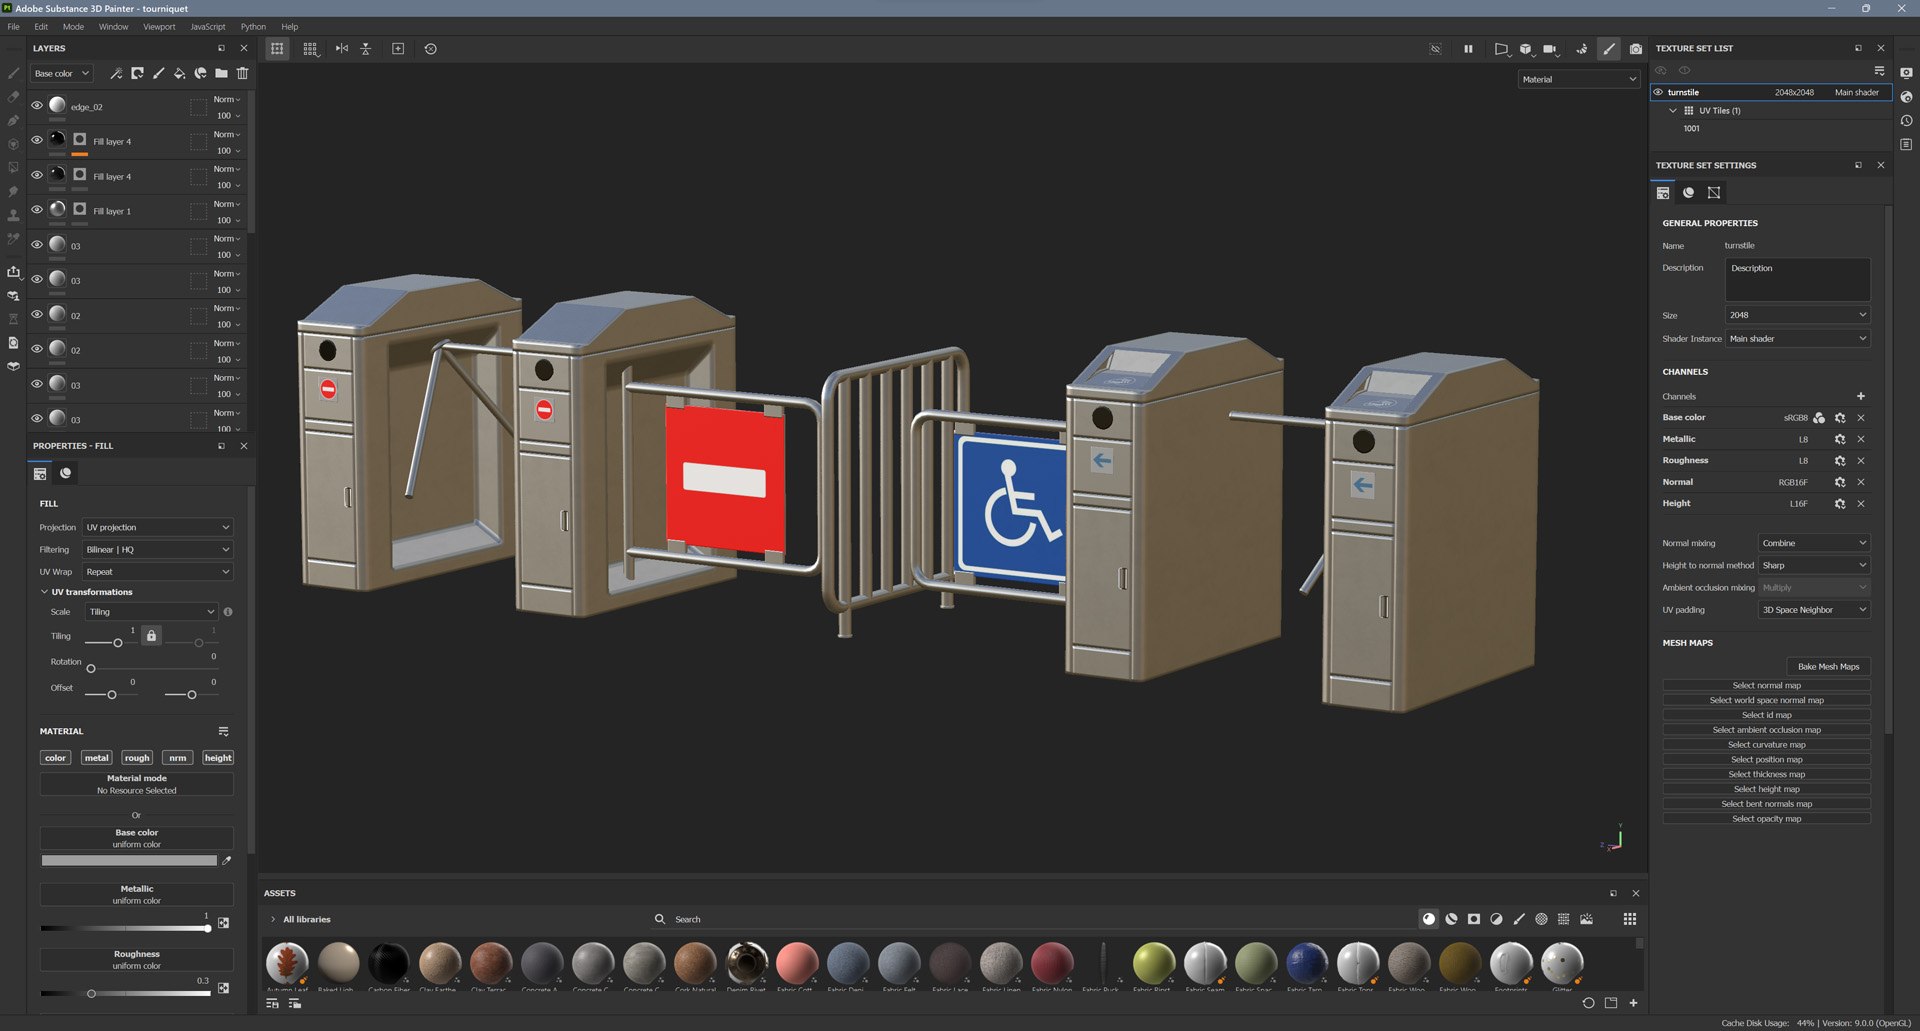This screenshot has height=1031, width=1920.
Task: Switch to Painting mode brush icon in top right
Action: tap(1608, 48)
